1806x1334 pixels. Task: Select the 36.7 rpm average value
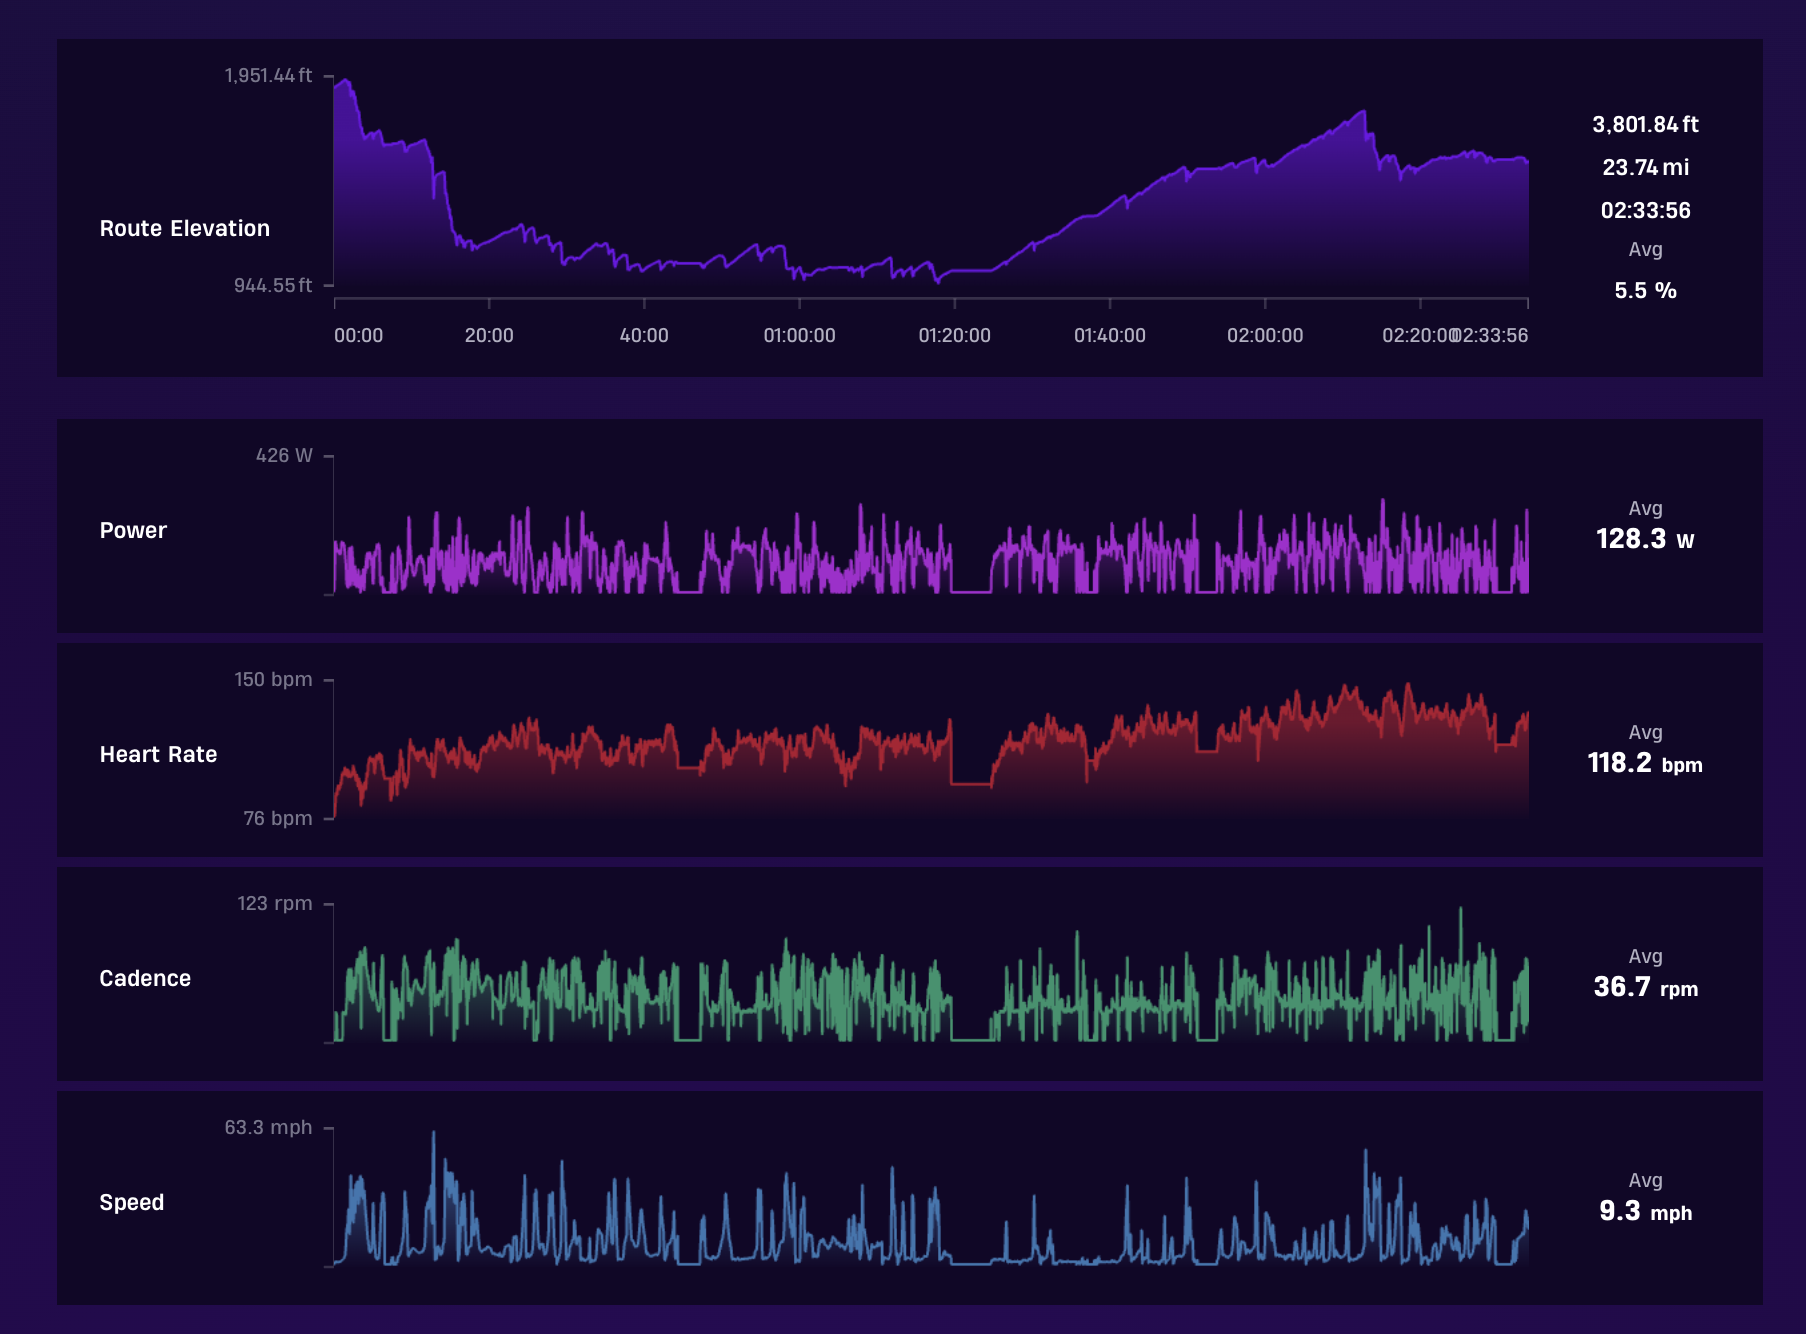pos(1645,988)
